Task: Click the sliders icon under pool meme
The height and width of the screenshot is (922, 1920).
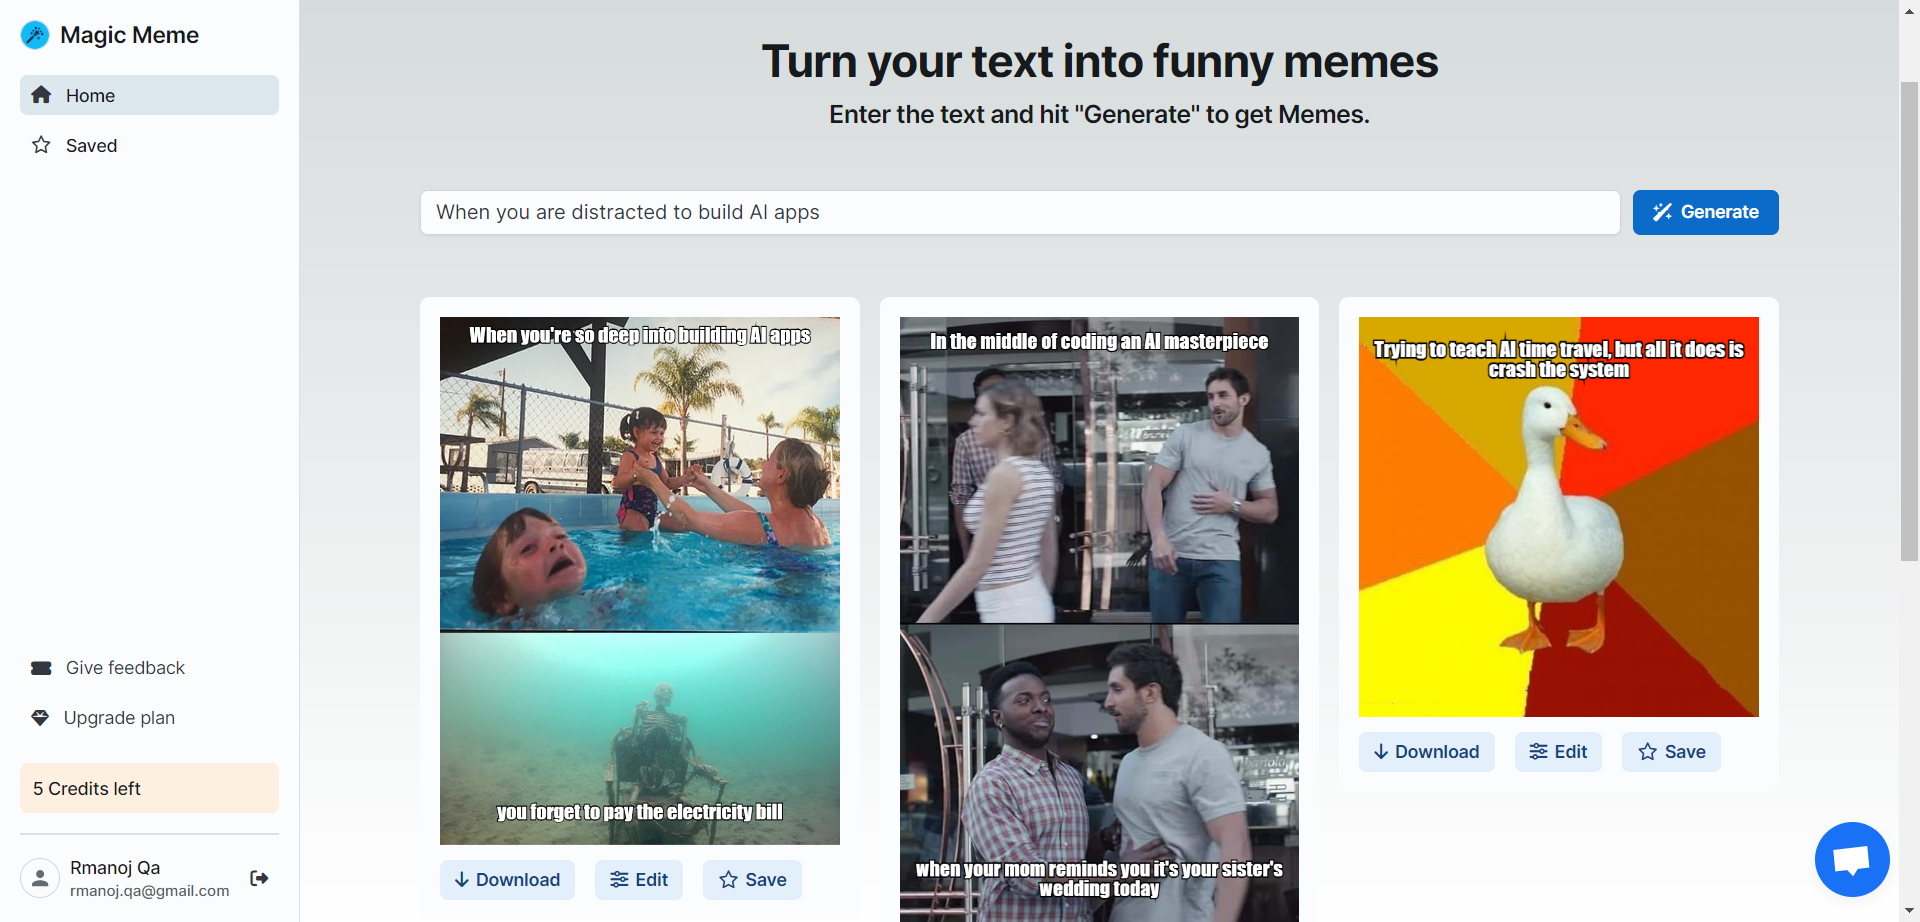Action: (620, 880)
